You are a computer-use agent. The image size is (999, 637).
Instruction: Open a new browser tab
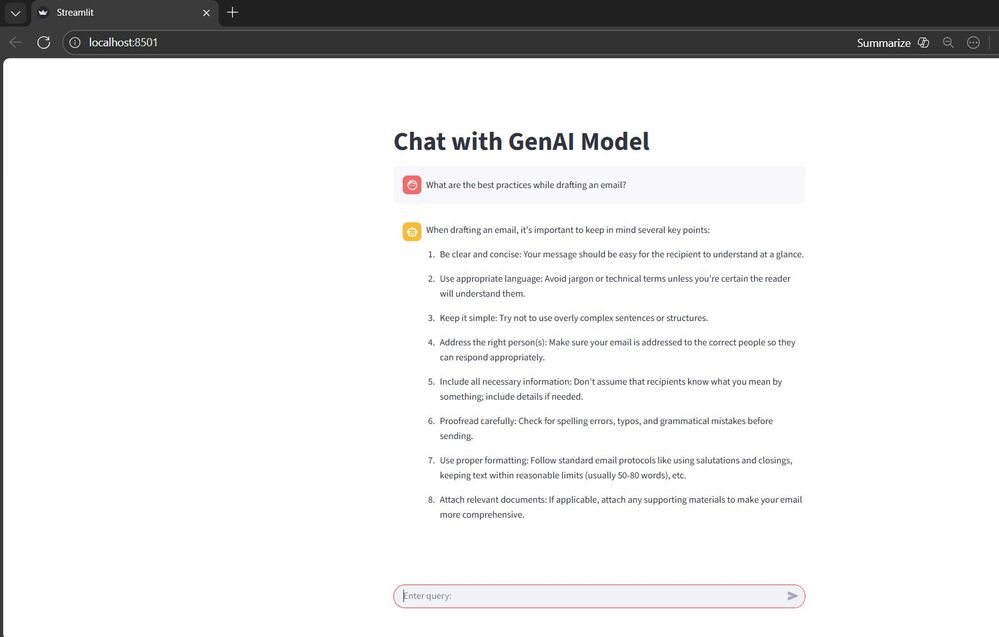coord(233,12)
